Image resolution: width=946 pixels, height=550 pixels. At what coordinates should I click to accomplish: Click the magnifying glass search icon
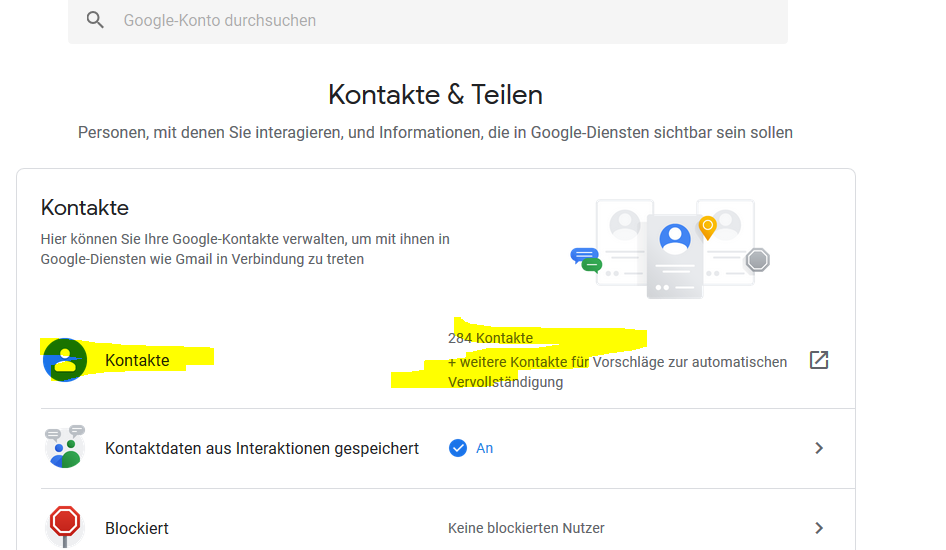pyautogui.click(x=95, y=20)
